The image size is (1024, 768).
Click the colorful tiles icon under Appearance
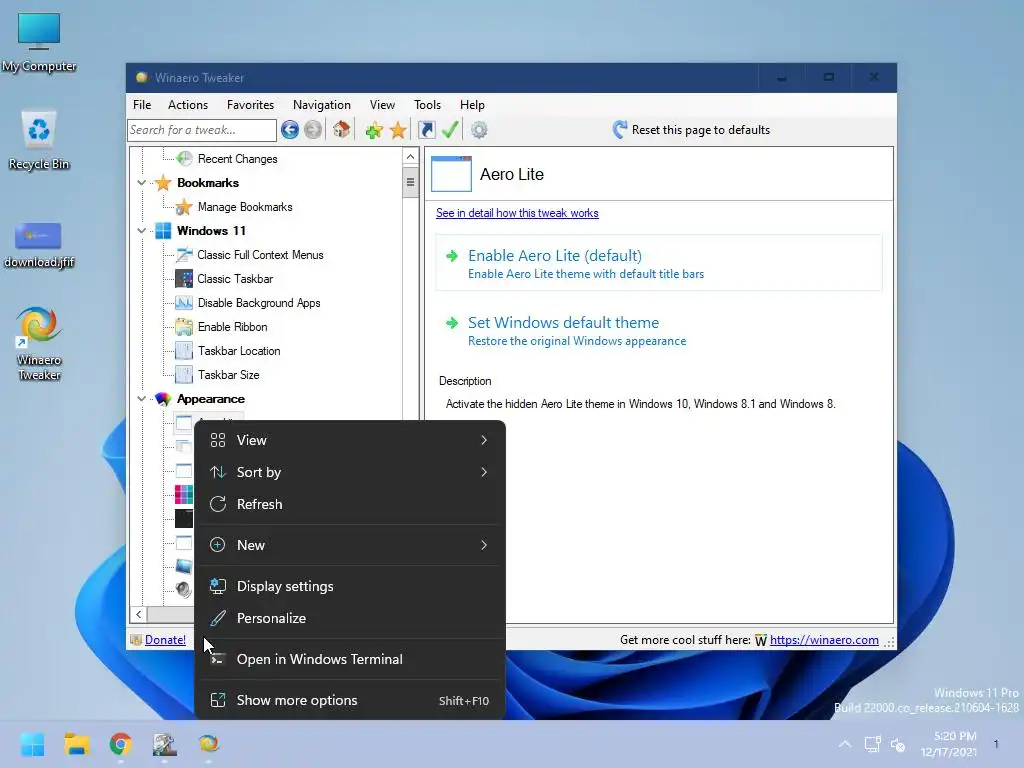tap(184, 494)
